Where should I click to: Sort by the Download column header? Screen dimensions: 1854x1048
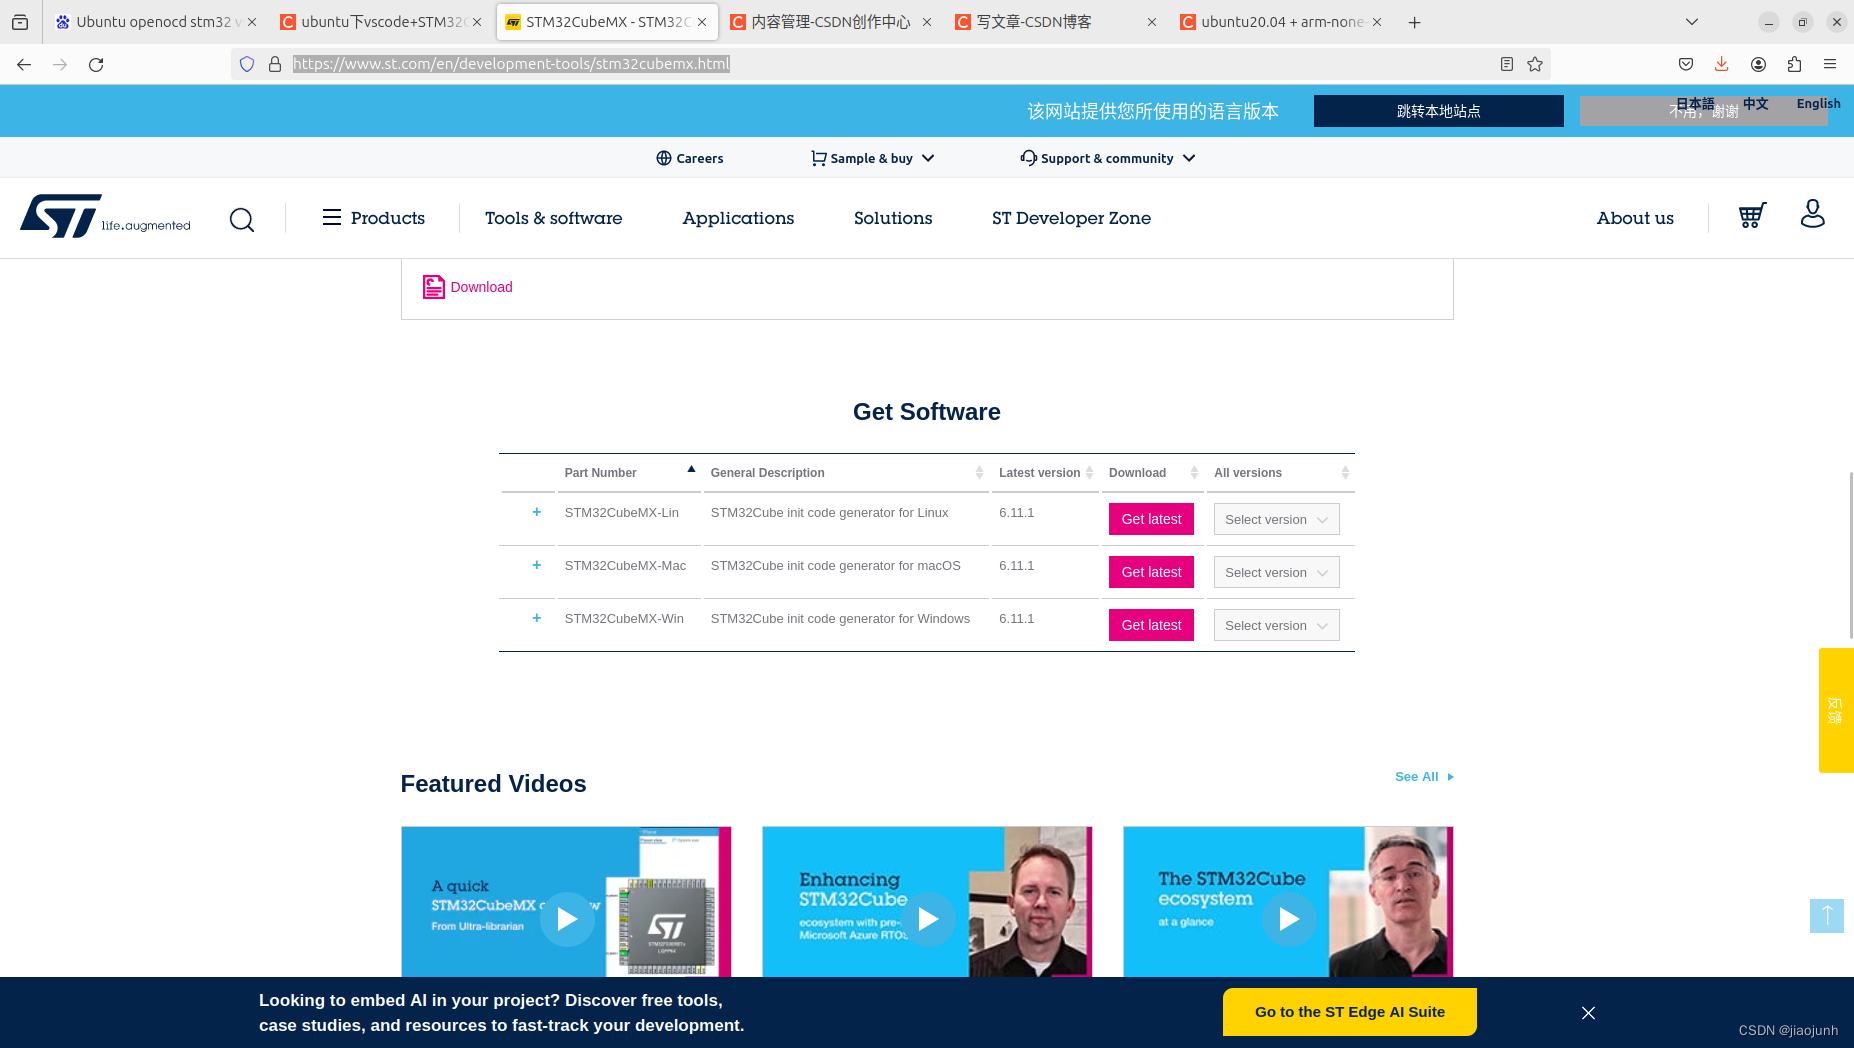coord(1152,473)
